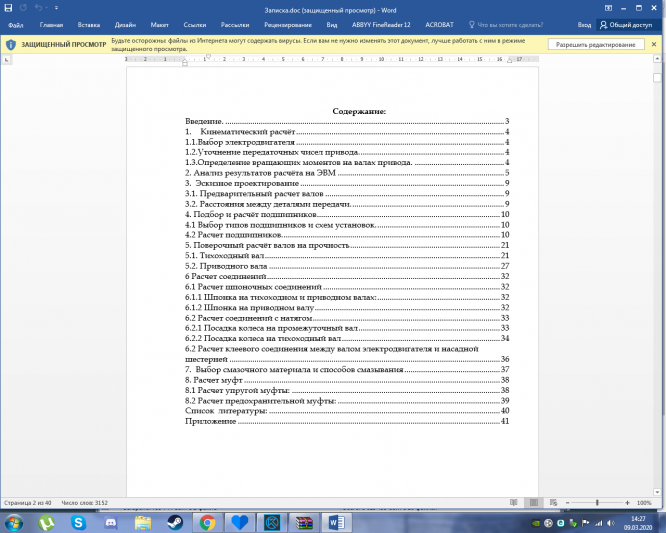The width and height of the screenshot is (666, 533).
Task: Click the first line indent marker on ruler
Action: (x=208, y=56)
